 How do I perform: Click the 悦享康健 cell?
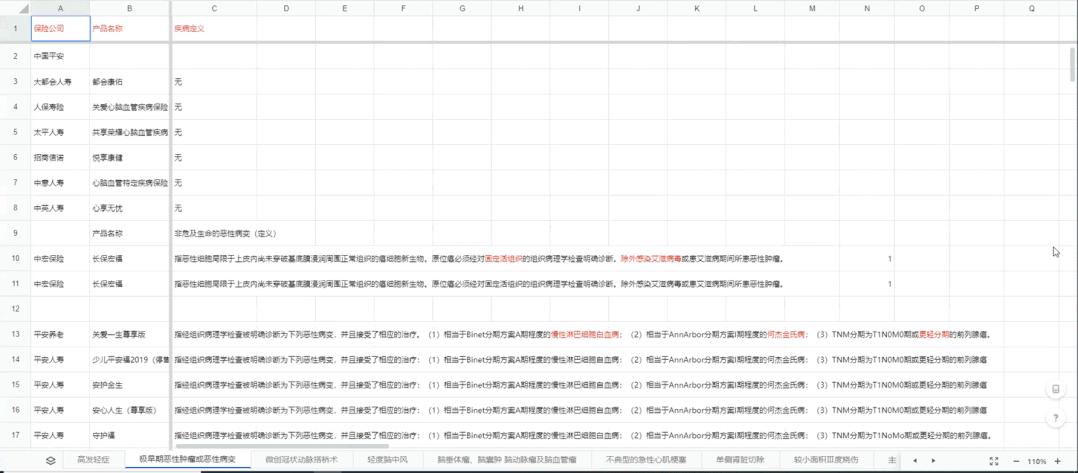coord(131,157)
